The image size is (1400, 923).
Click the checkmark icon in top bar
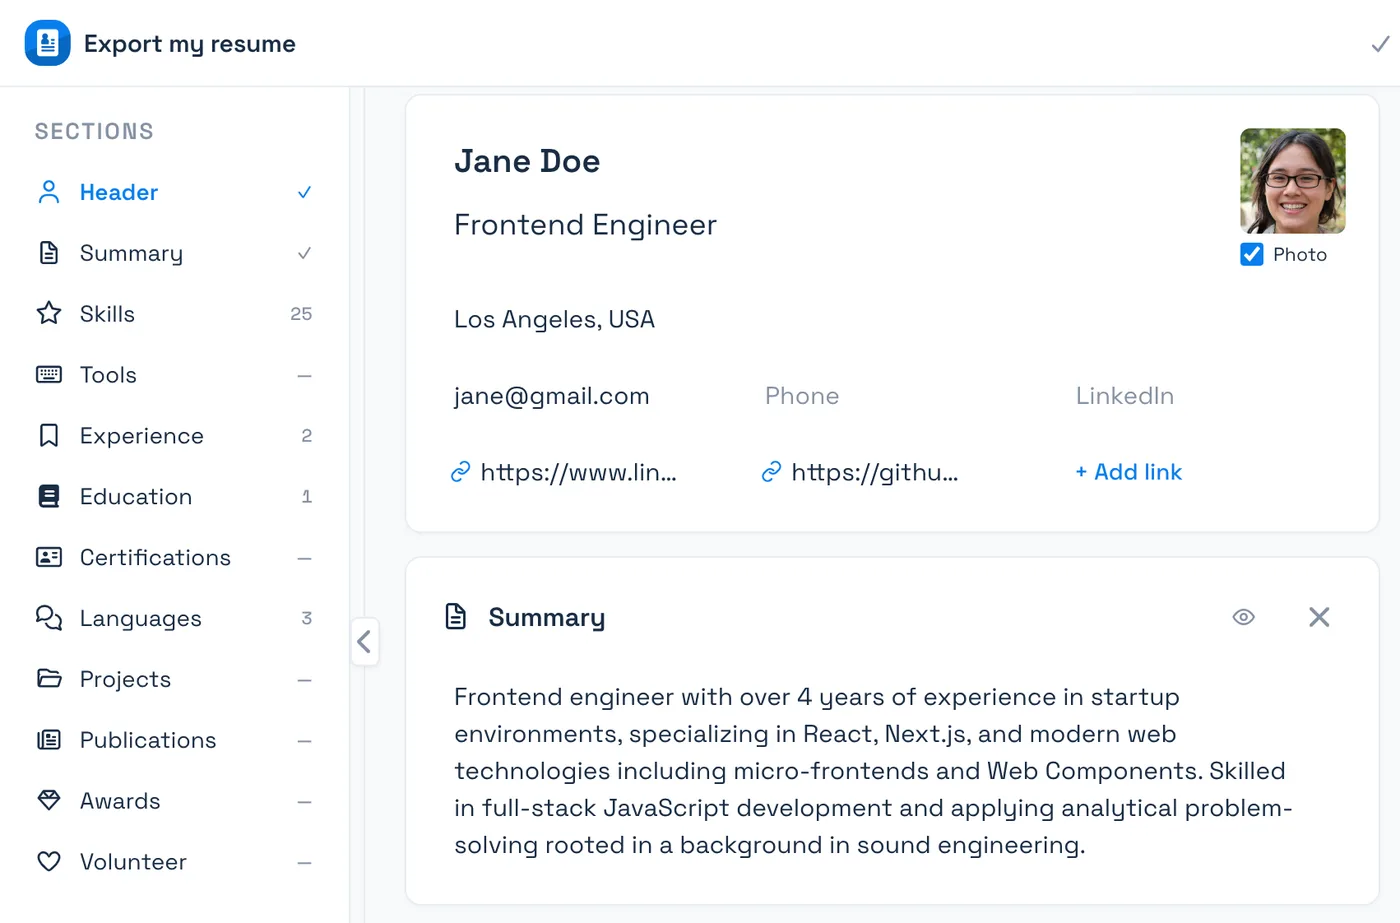pos(1380,44)
